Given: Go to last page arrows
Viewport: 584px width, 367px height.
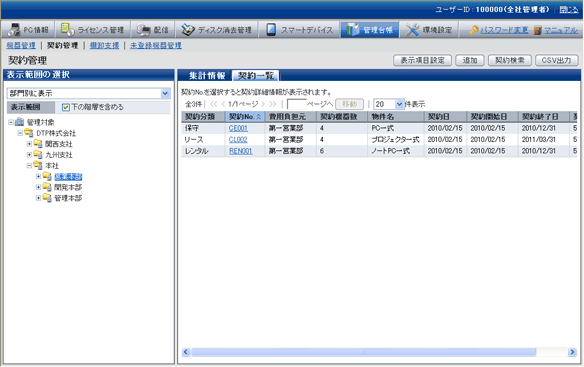Looking at the screenshot, I should tap(273, 104).
